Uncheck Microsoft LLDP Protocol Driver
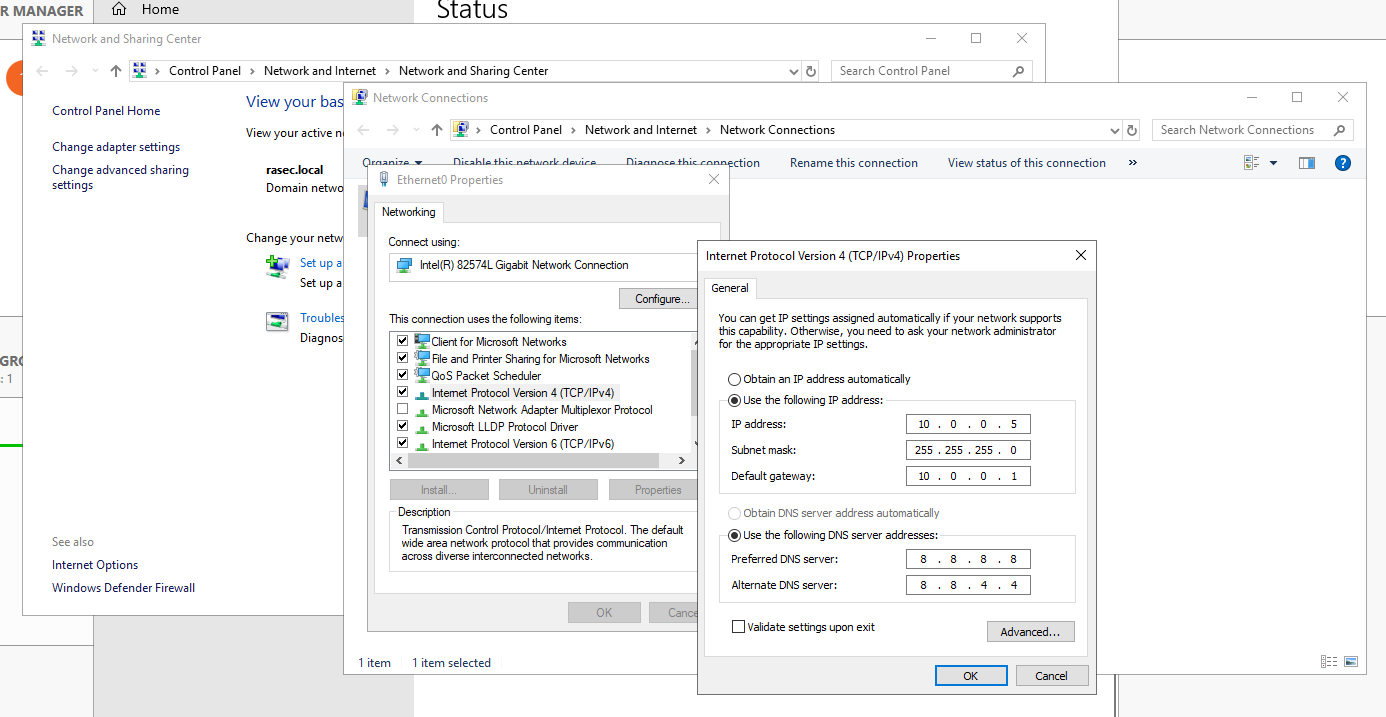The height and width of the screenshot is (717, 1386). click(403, 427)
